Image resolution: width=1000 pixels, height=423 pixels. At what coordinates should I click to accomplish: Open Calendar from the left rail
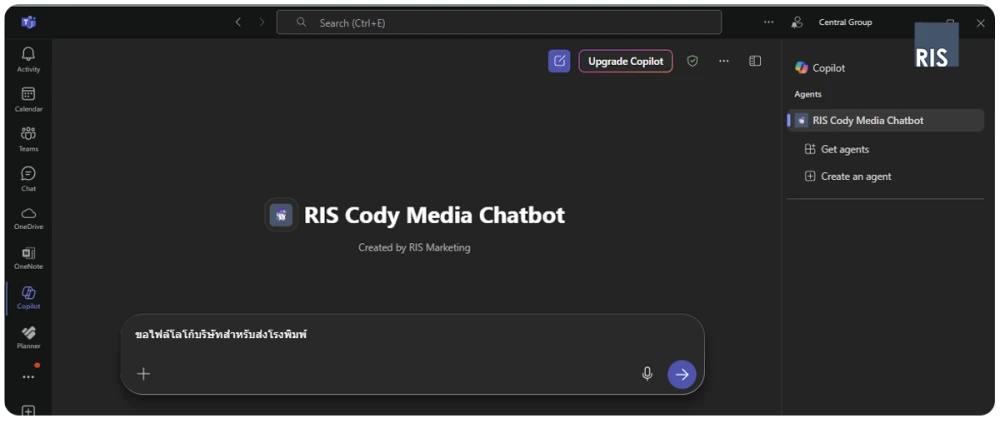pyautogui.click(x=28, y=100)
